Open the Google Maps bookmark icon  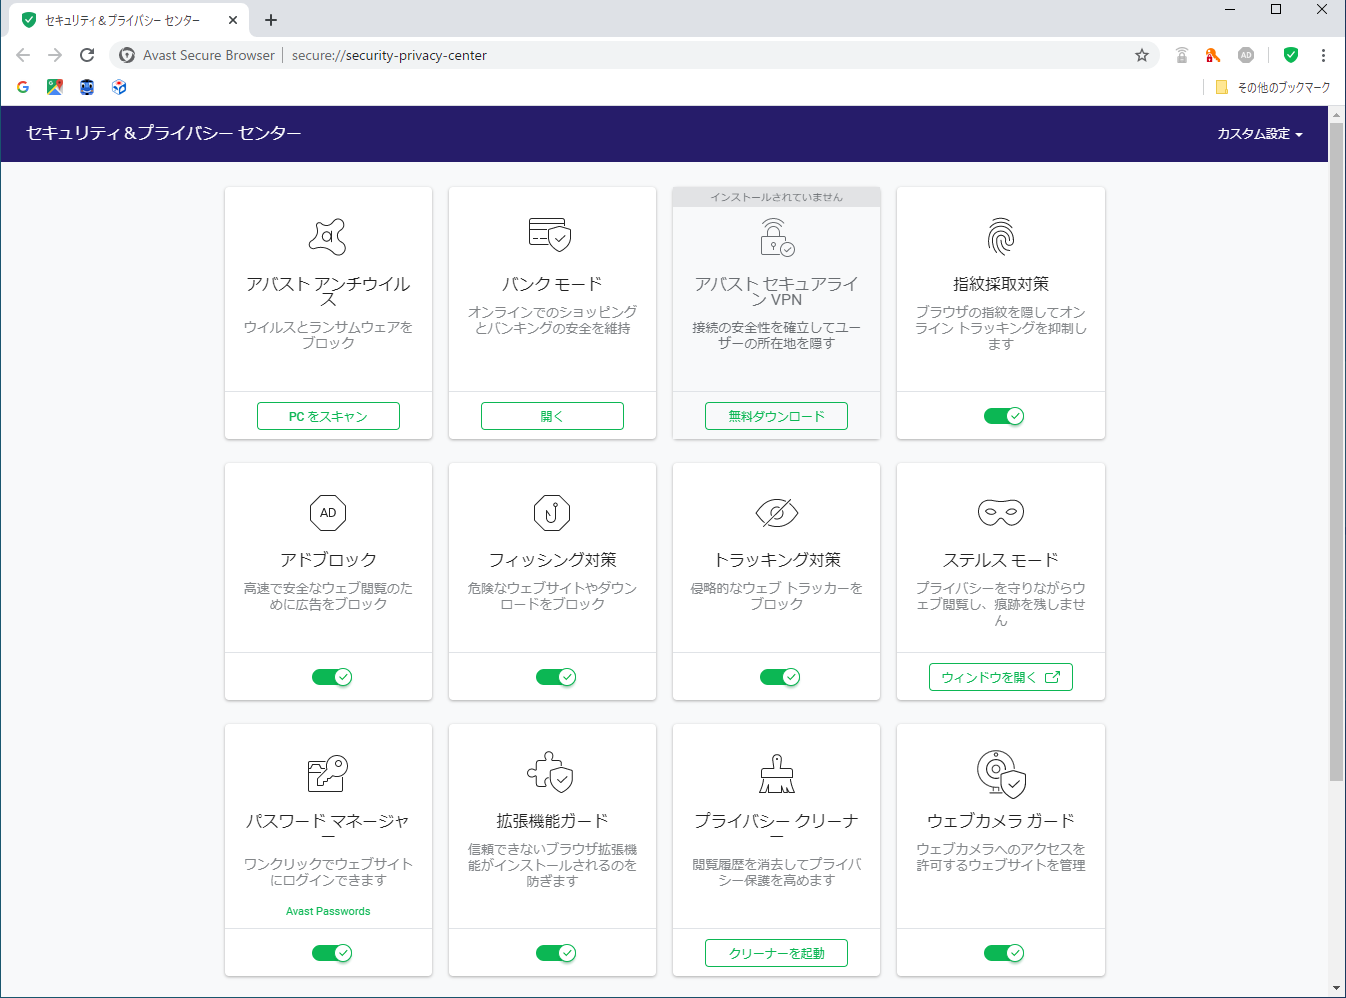tap(55, 87)
